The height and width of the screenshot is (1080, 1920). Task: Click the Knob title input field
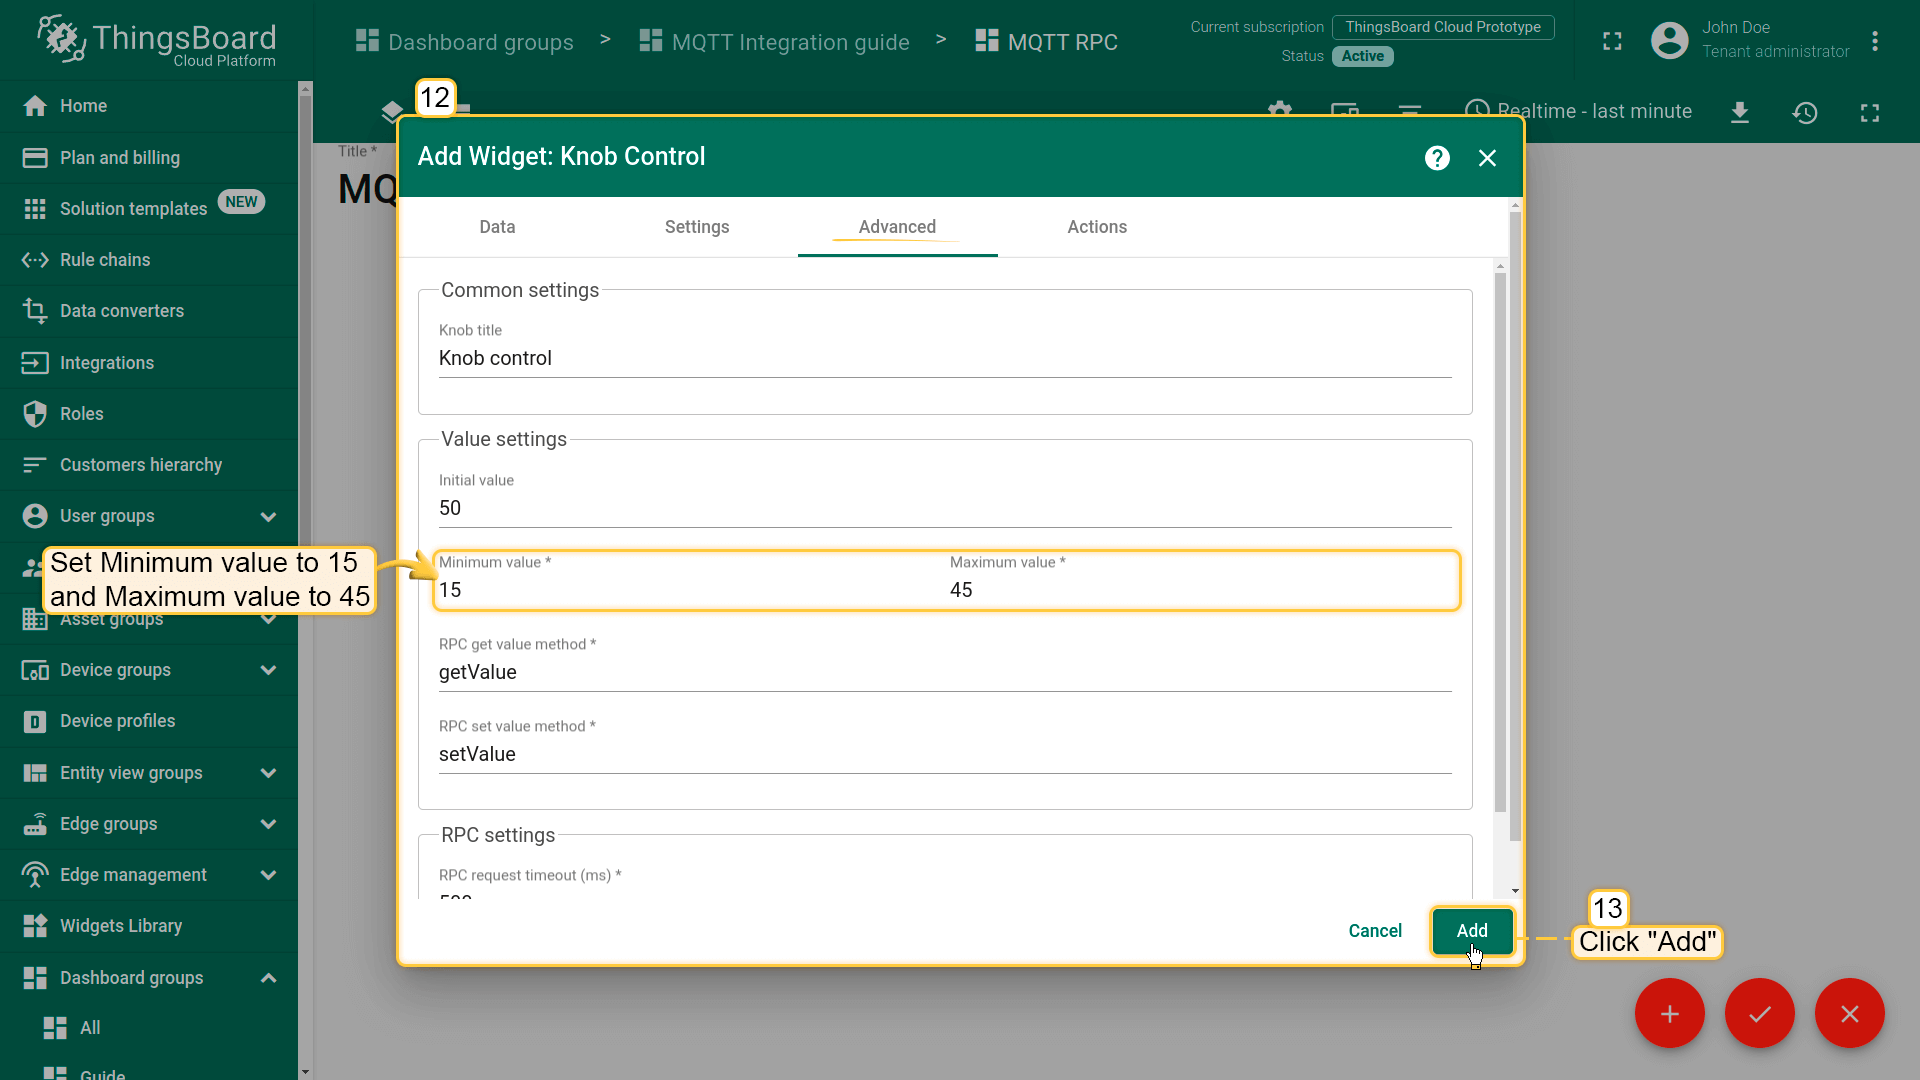(944, 358)
